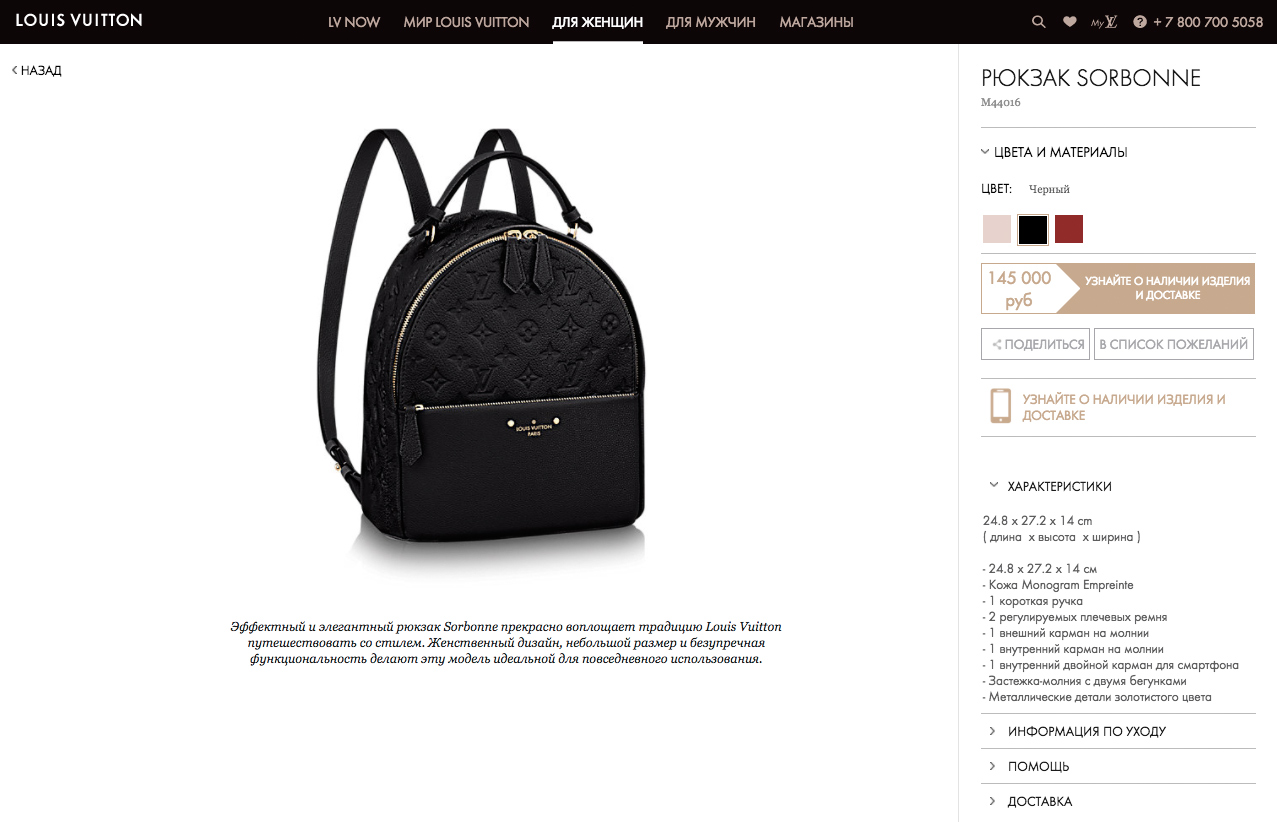Open the MyLV account icon
Screen dimensions: 1277x822
click(1104, 22)
